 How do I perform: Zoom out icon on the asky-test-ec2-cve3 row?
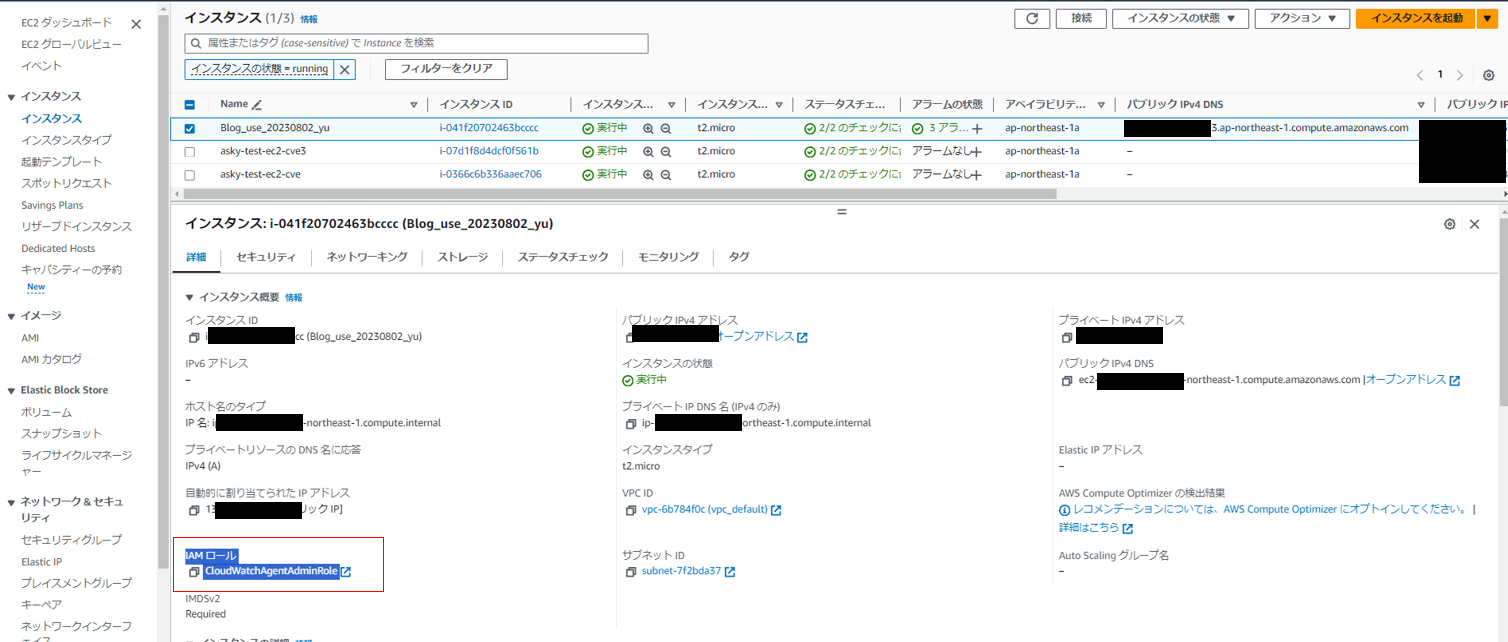point(665,151)
